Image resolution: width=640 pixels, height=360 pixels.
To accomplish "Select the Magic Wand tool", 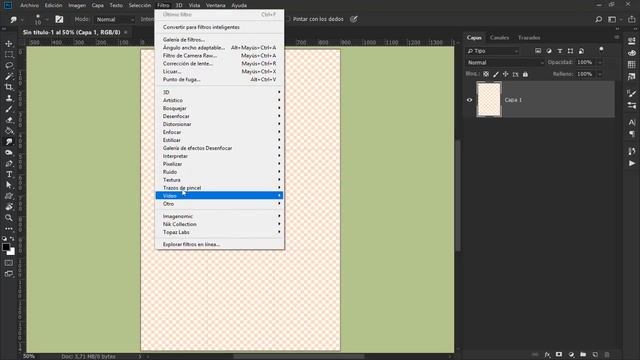I will 9,76.
